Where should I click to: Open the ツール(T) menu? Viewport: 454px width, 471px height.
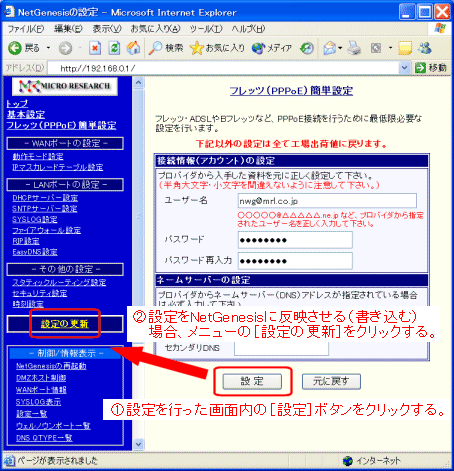point(206,29)
